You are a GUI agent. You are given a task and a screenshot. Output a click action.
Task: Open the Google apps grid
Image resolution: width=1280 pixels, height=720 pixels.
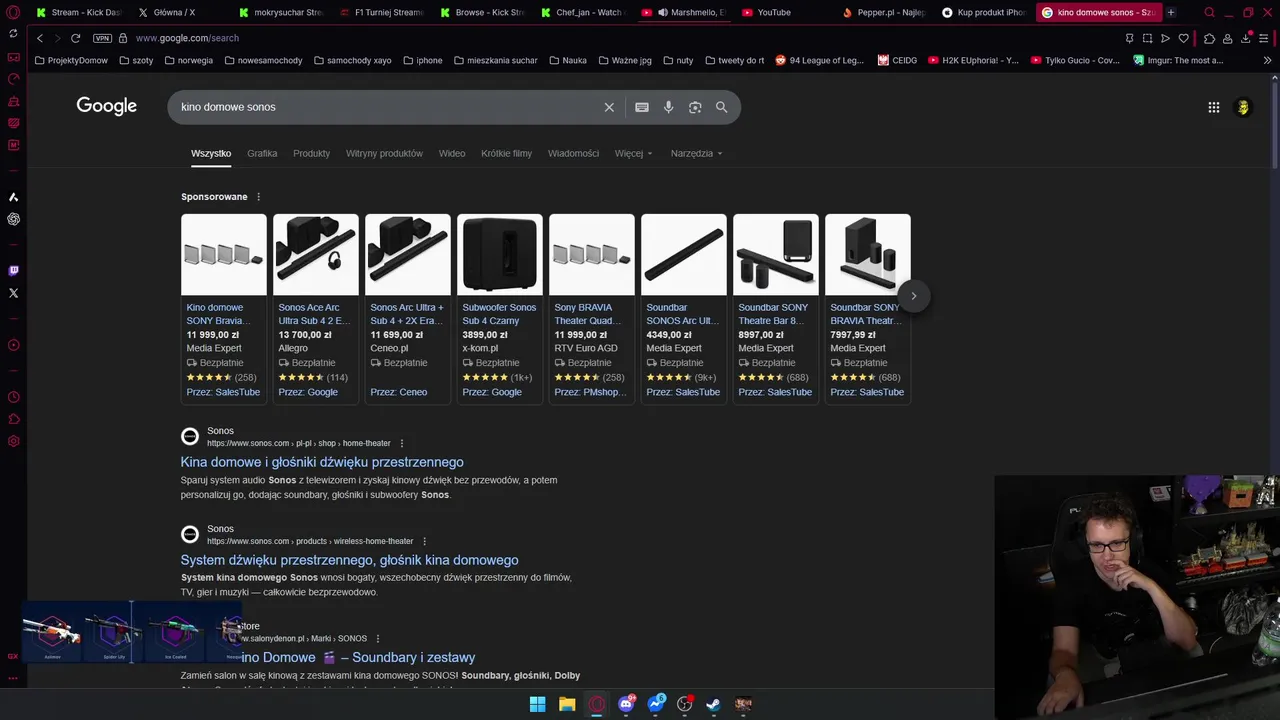(1213, 107)
